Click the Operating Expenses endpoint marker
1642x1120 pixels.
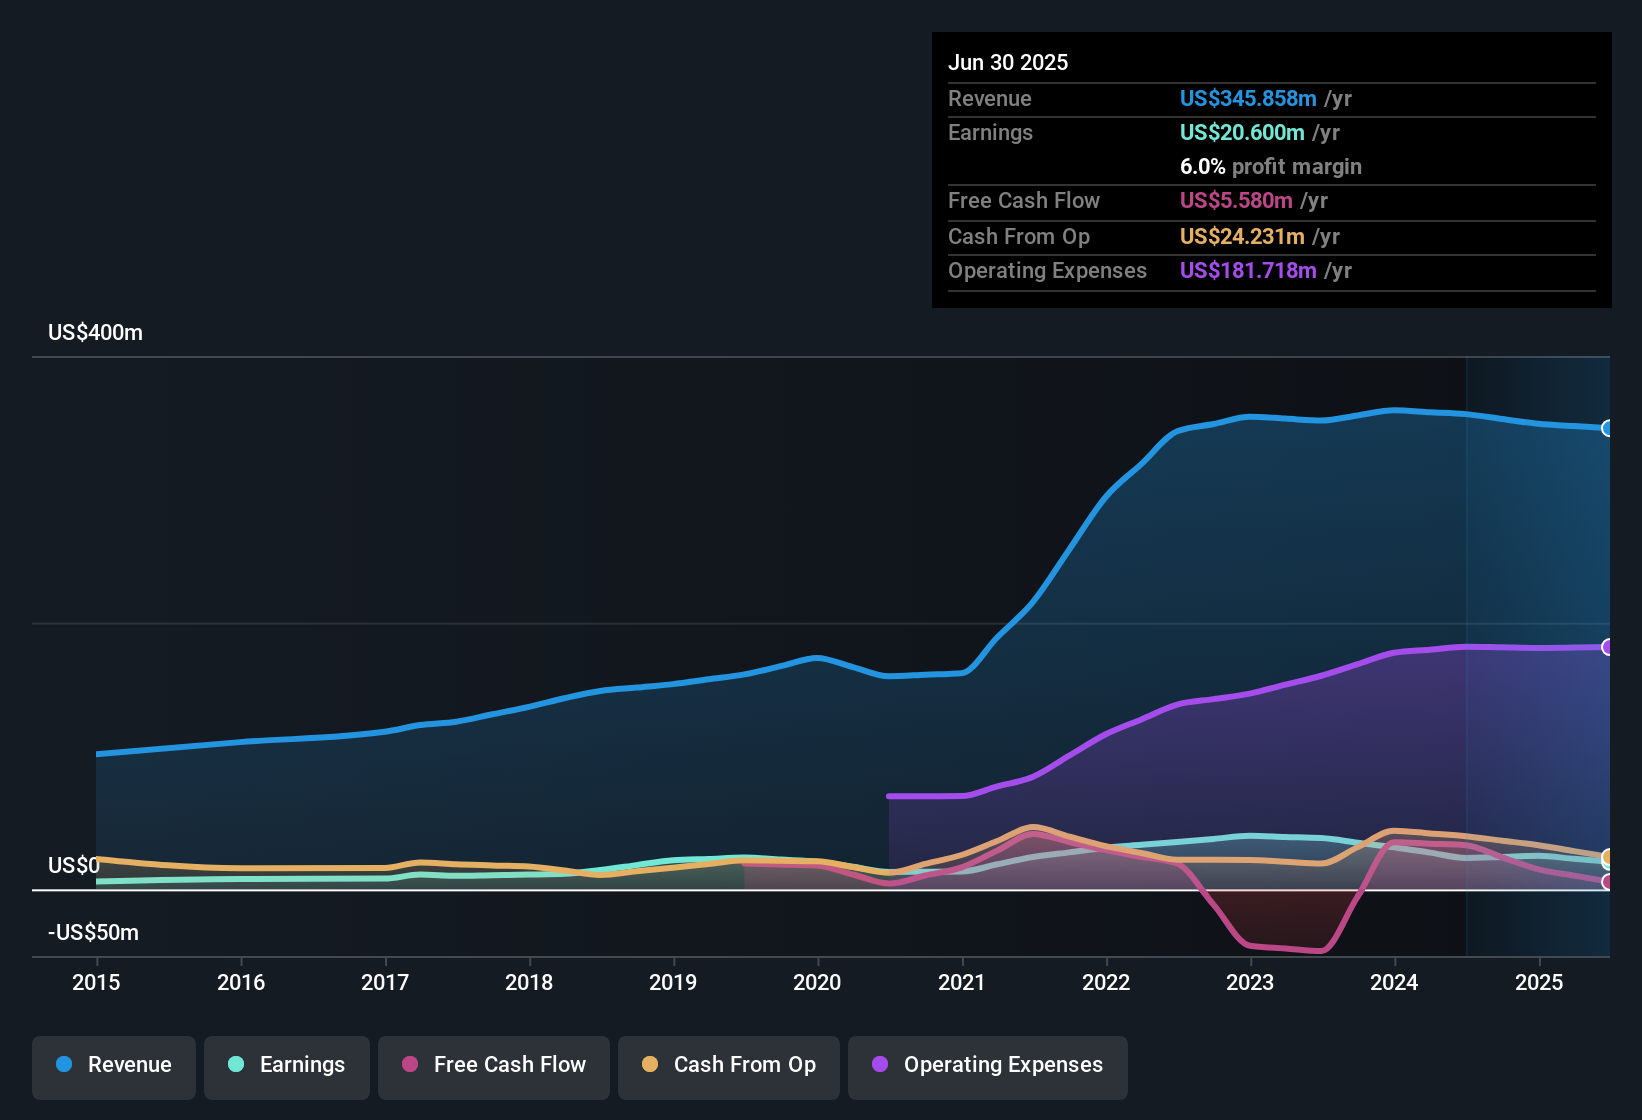1608,647
